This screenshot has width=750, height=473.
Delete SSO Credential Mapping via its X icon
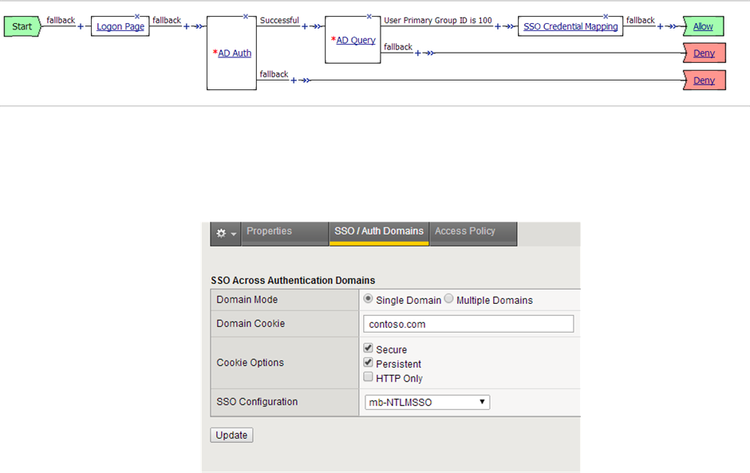(x=606, y=16)
